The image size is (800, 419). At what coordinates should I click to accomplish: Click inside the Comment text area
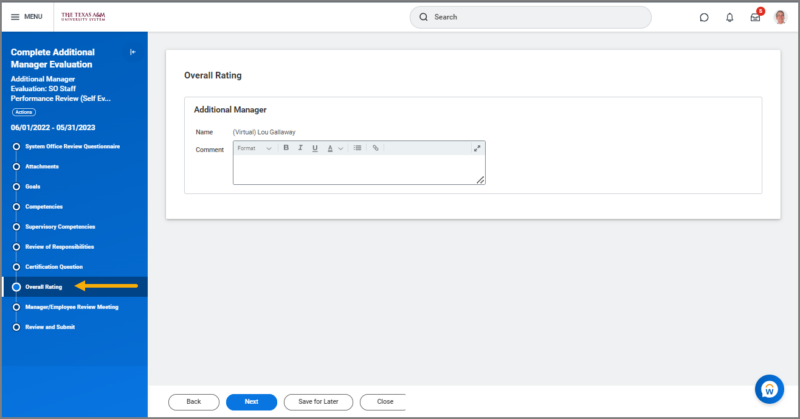click(x=359, y=169)
